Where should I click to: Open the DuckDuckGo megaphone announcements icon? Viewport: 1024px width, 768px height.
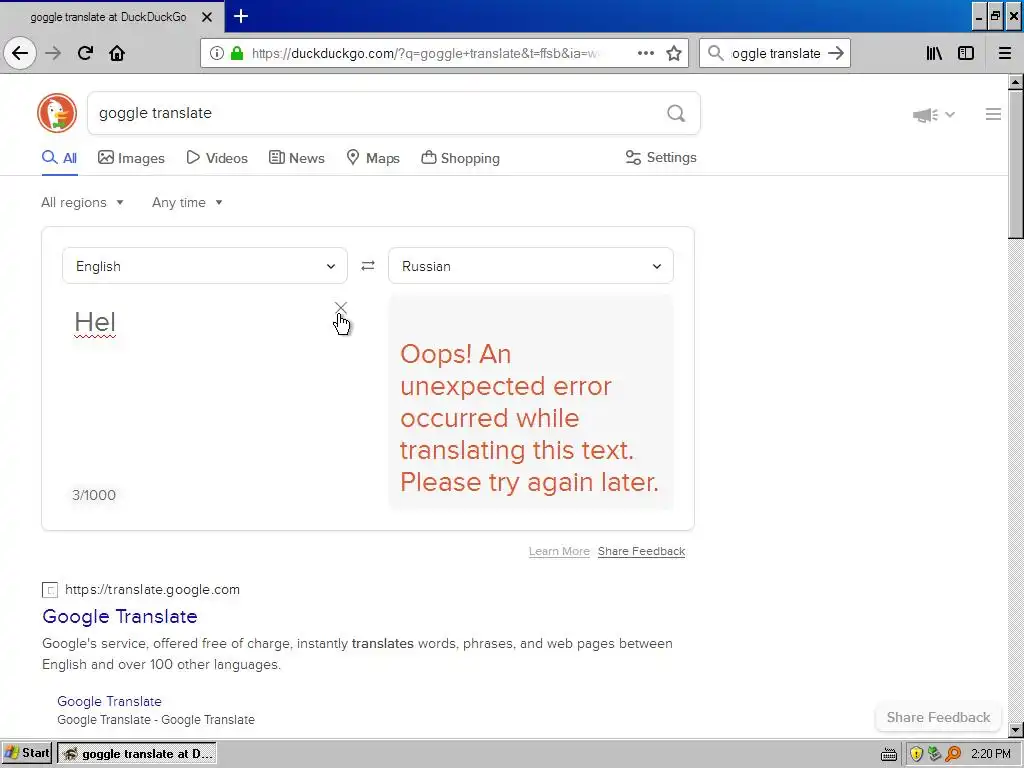click(925, 115)
